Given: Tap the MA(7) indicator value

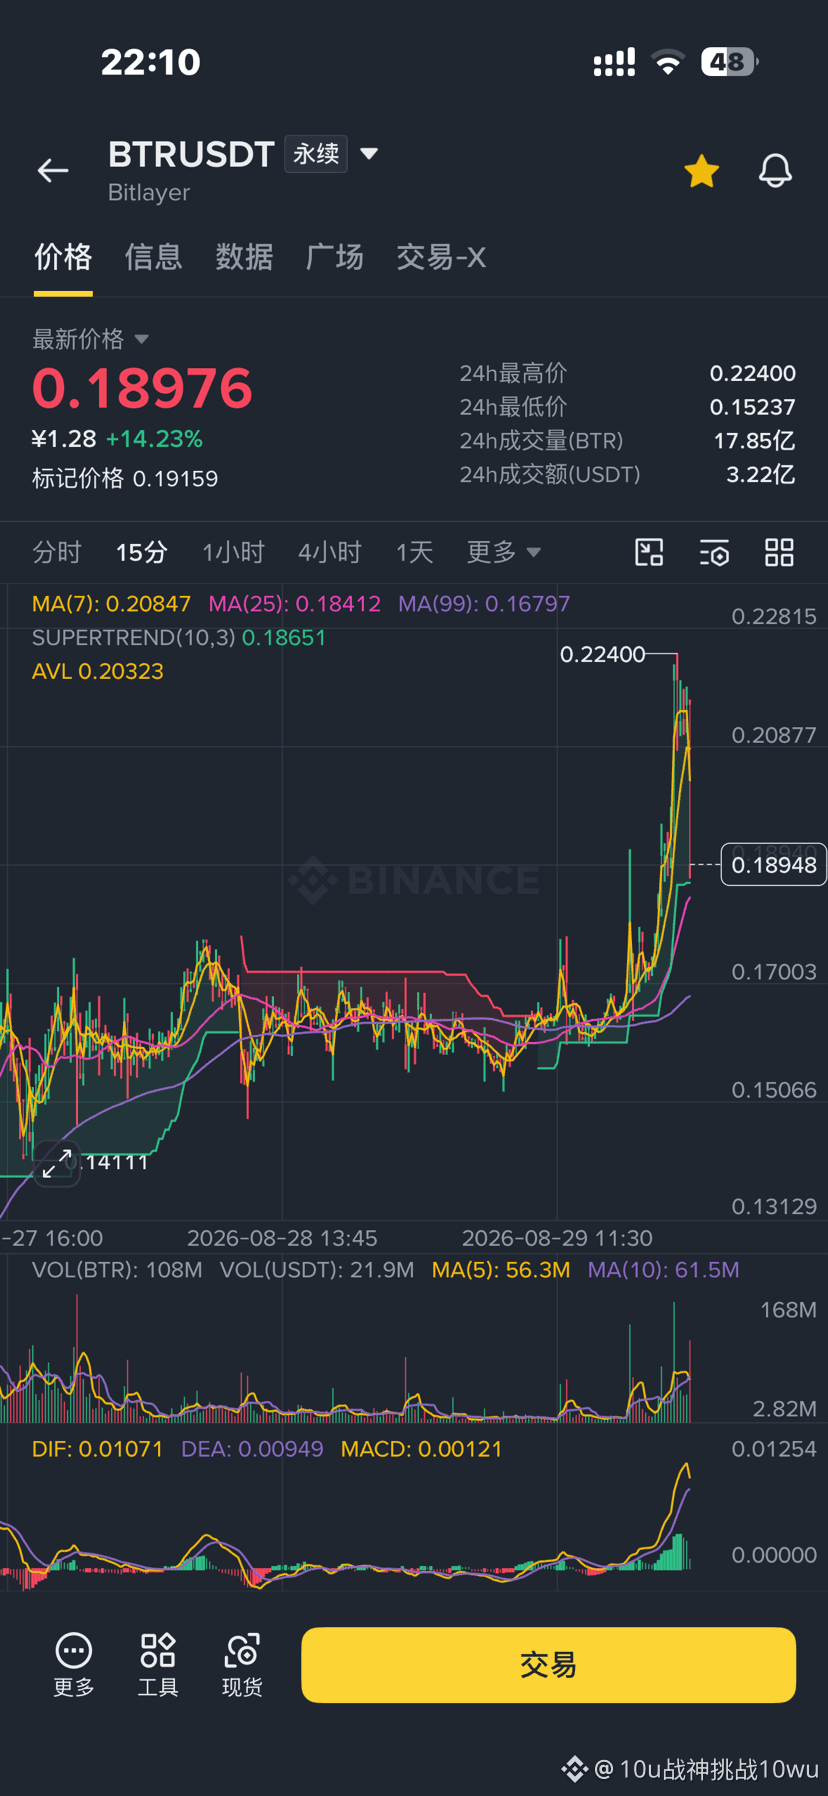Looking at the screenshot, I should (111, 604).
